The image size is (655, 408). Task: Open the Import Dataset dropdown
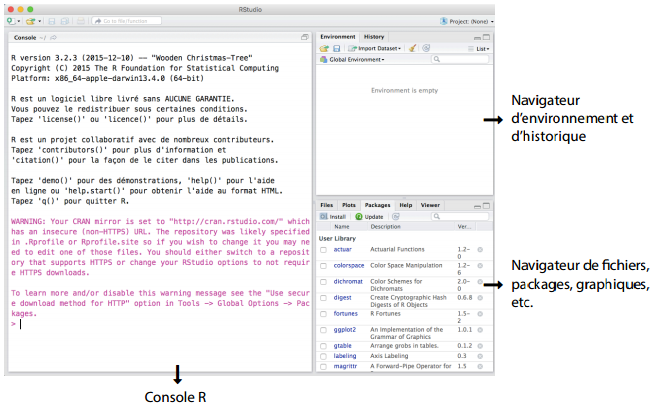(375, 47)
